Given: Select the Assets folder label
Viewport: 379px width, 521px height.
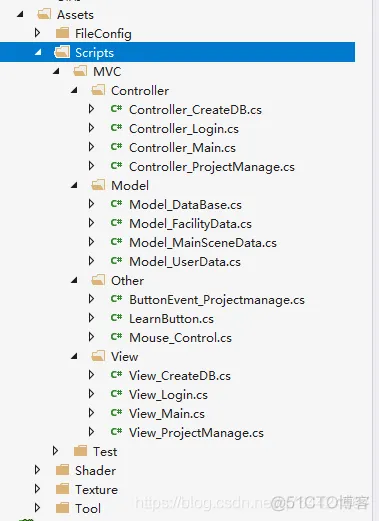Looking at the screenshot, I should (75, 15).
